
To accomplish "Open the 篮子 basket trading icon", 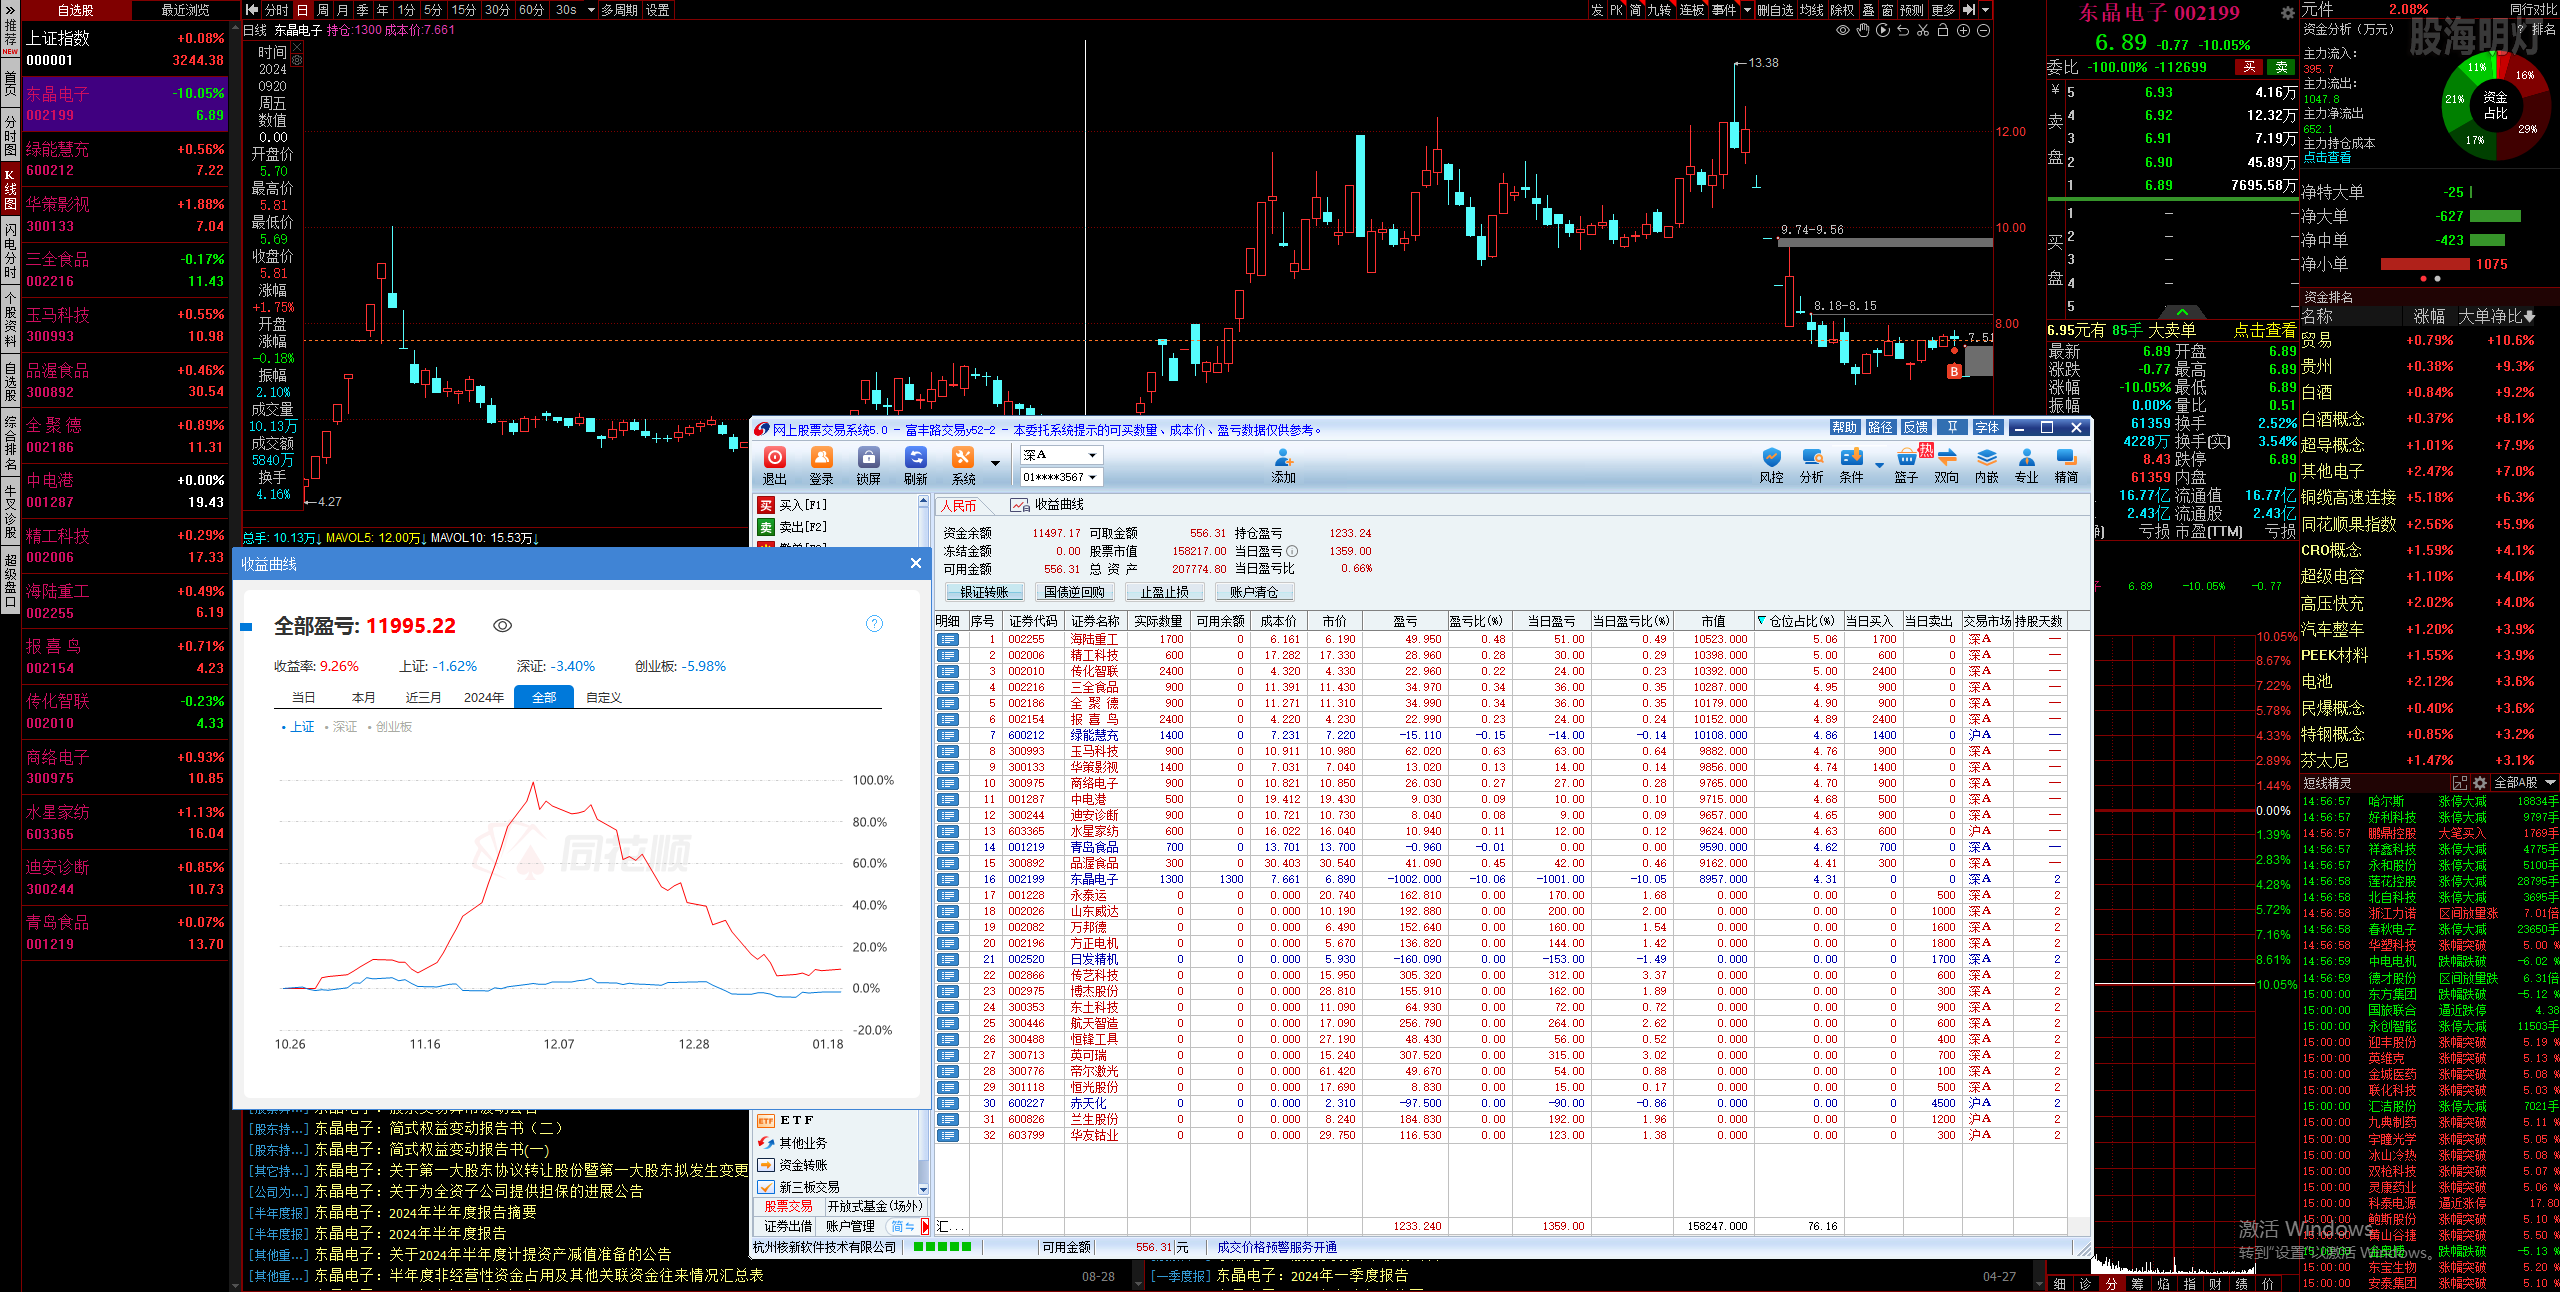I will [x=1906, y=465].
